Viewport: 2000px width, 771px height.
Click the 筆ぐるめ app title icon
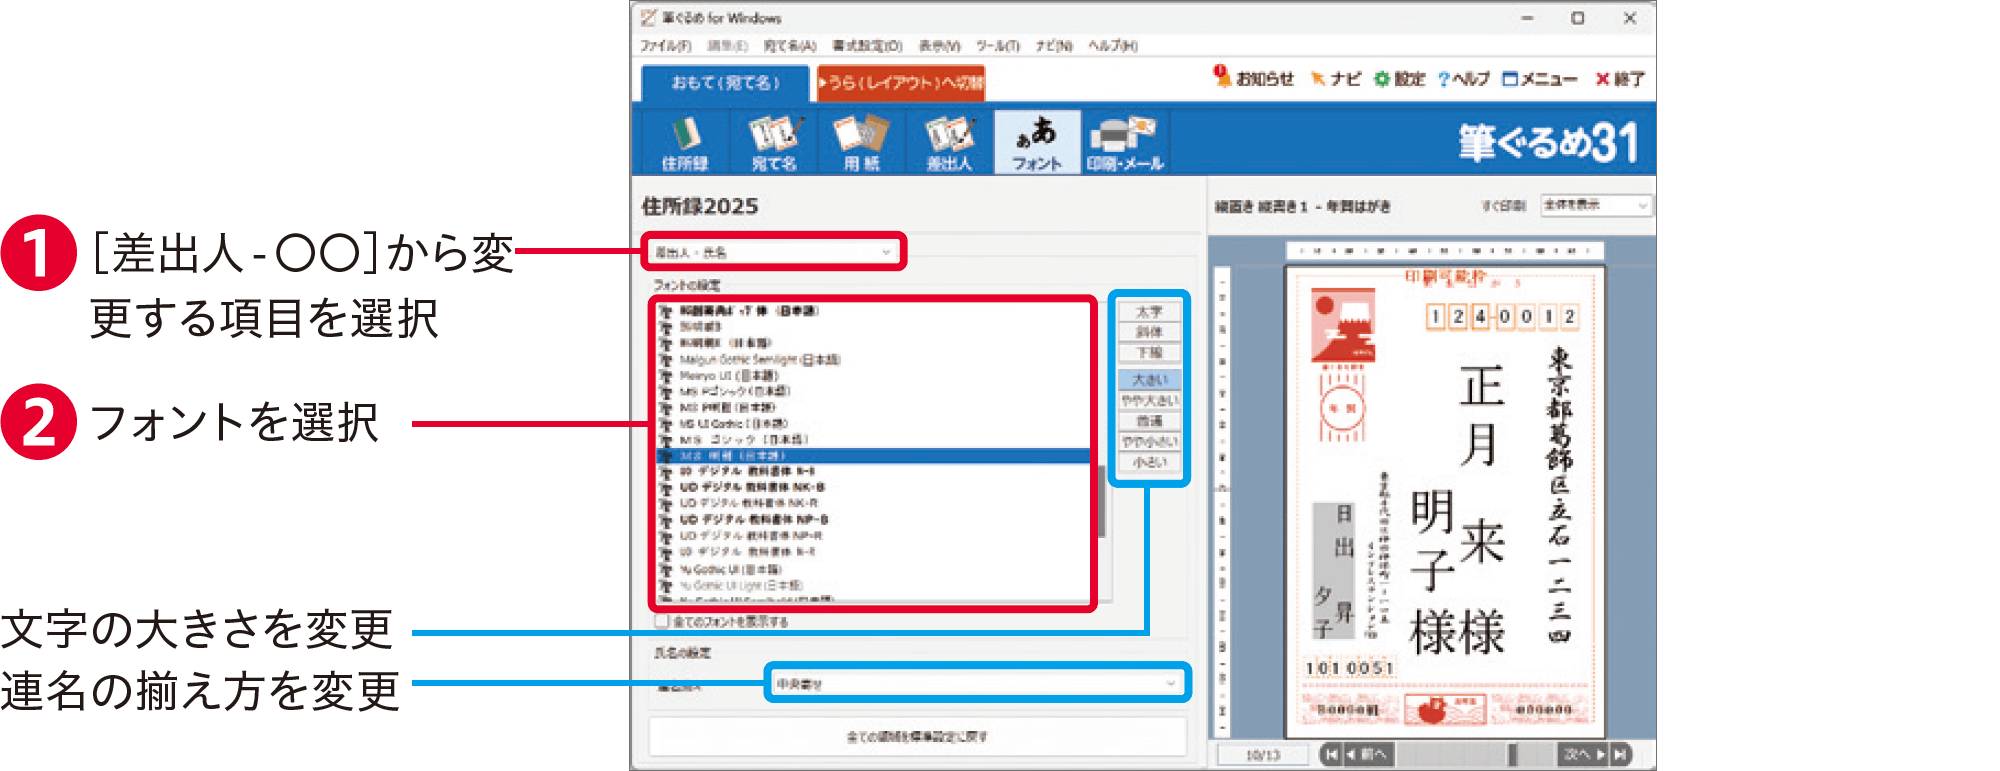point(648,17)
